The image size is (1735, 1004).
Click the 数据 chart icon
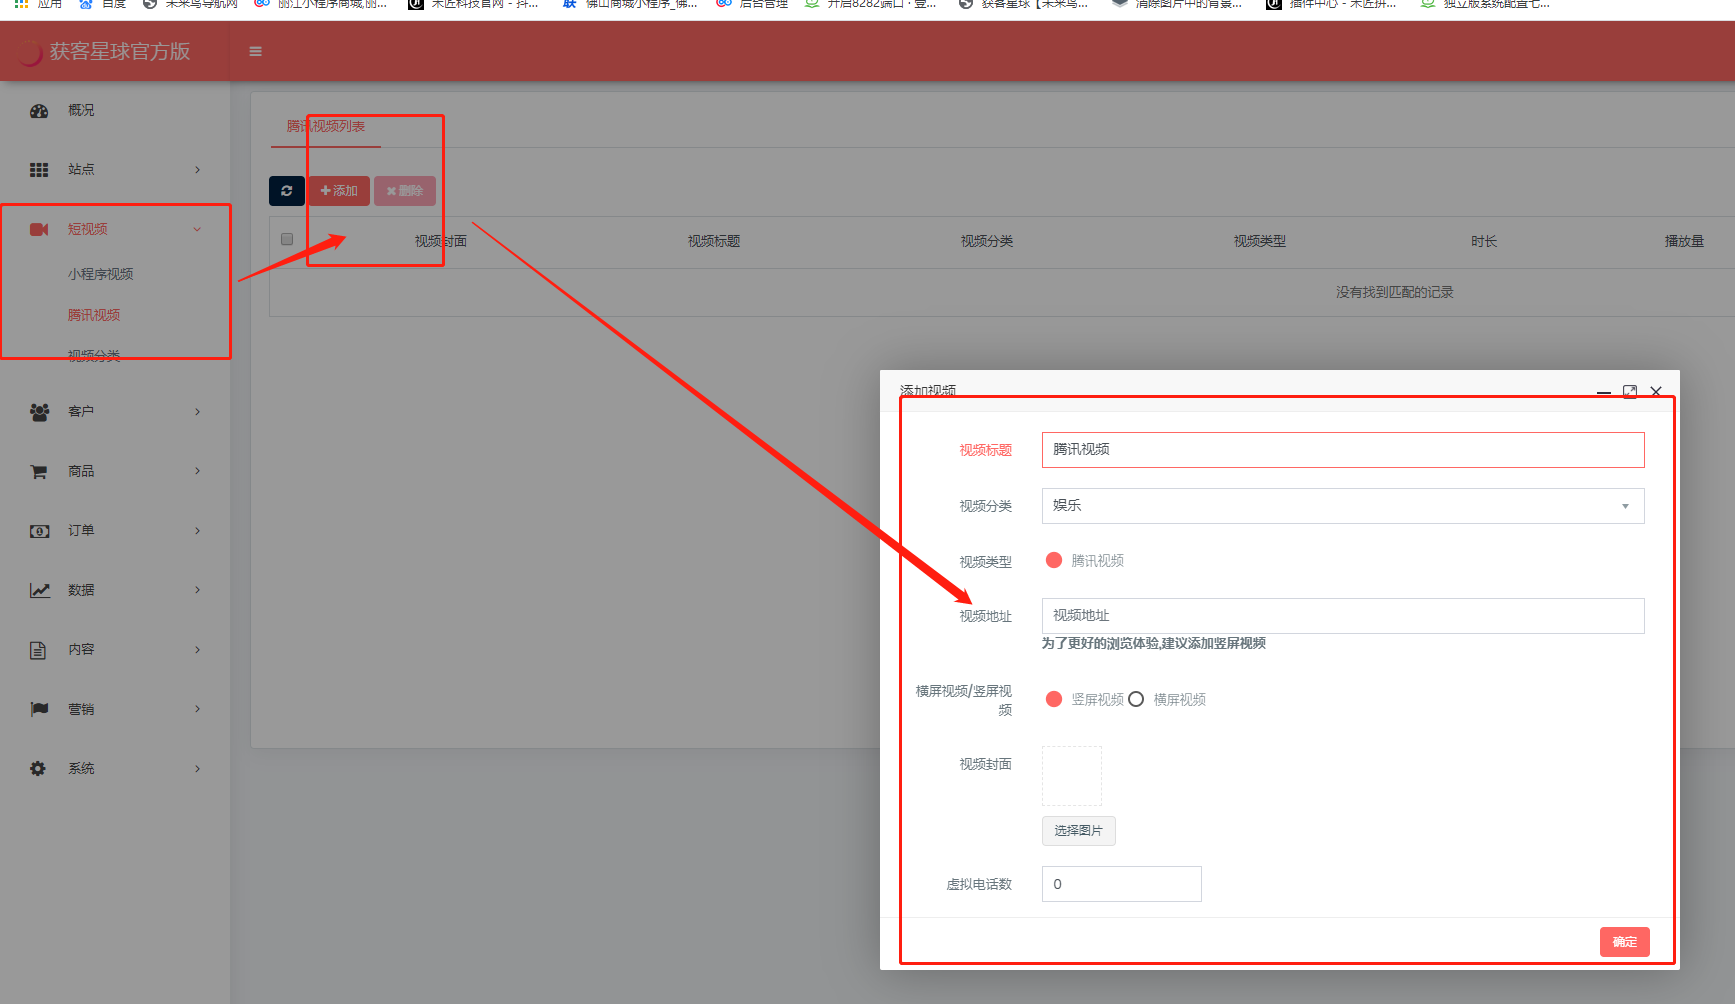(x=39, y=590)
